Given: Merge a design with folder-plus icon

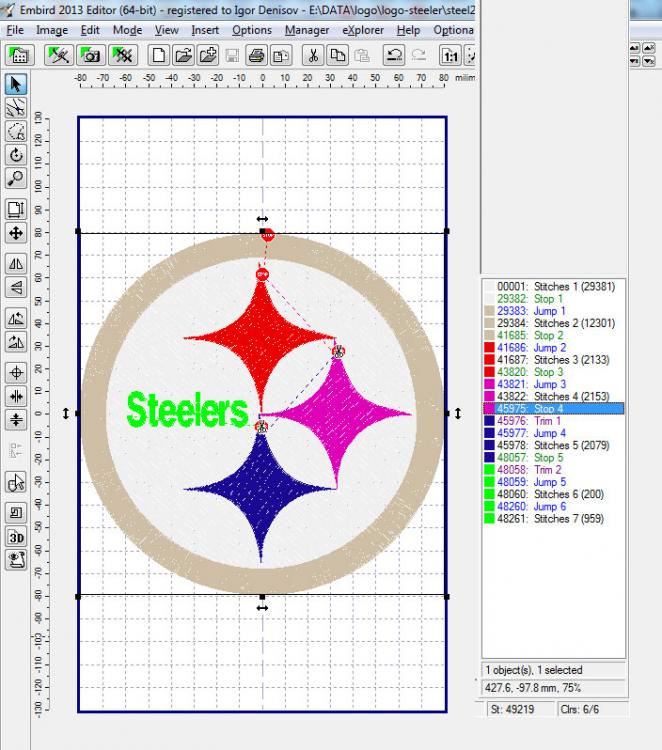Looking at the screenshot, I should [x=208, y=55].
